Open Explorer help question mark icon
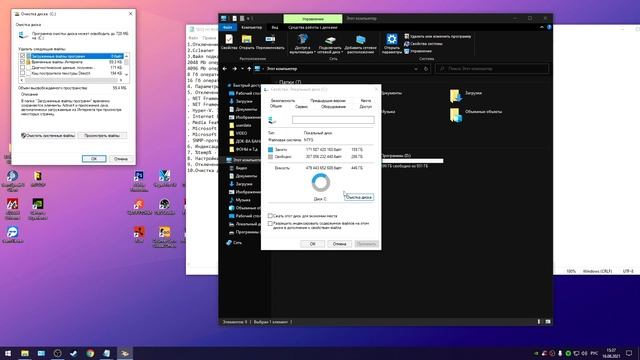640x360 pixels. click(x=549, y=27)
